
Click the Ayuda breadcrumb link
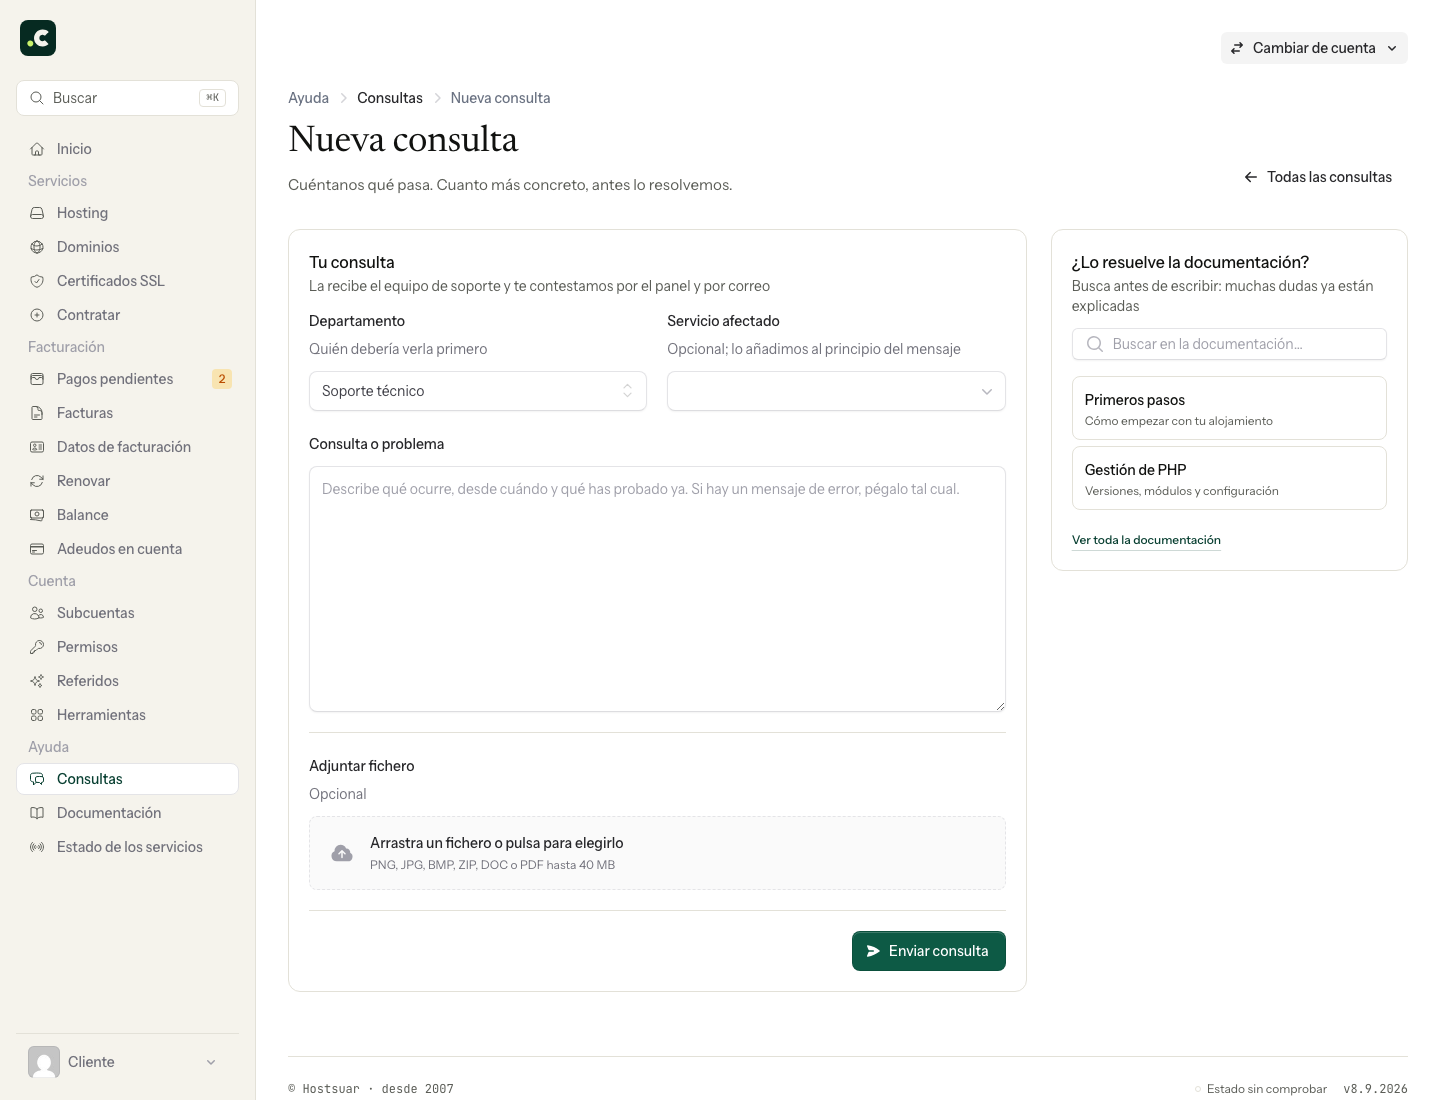[x=308, y=98]
